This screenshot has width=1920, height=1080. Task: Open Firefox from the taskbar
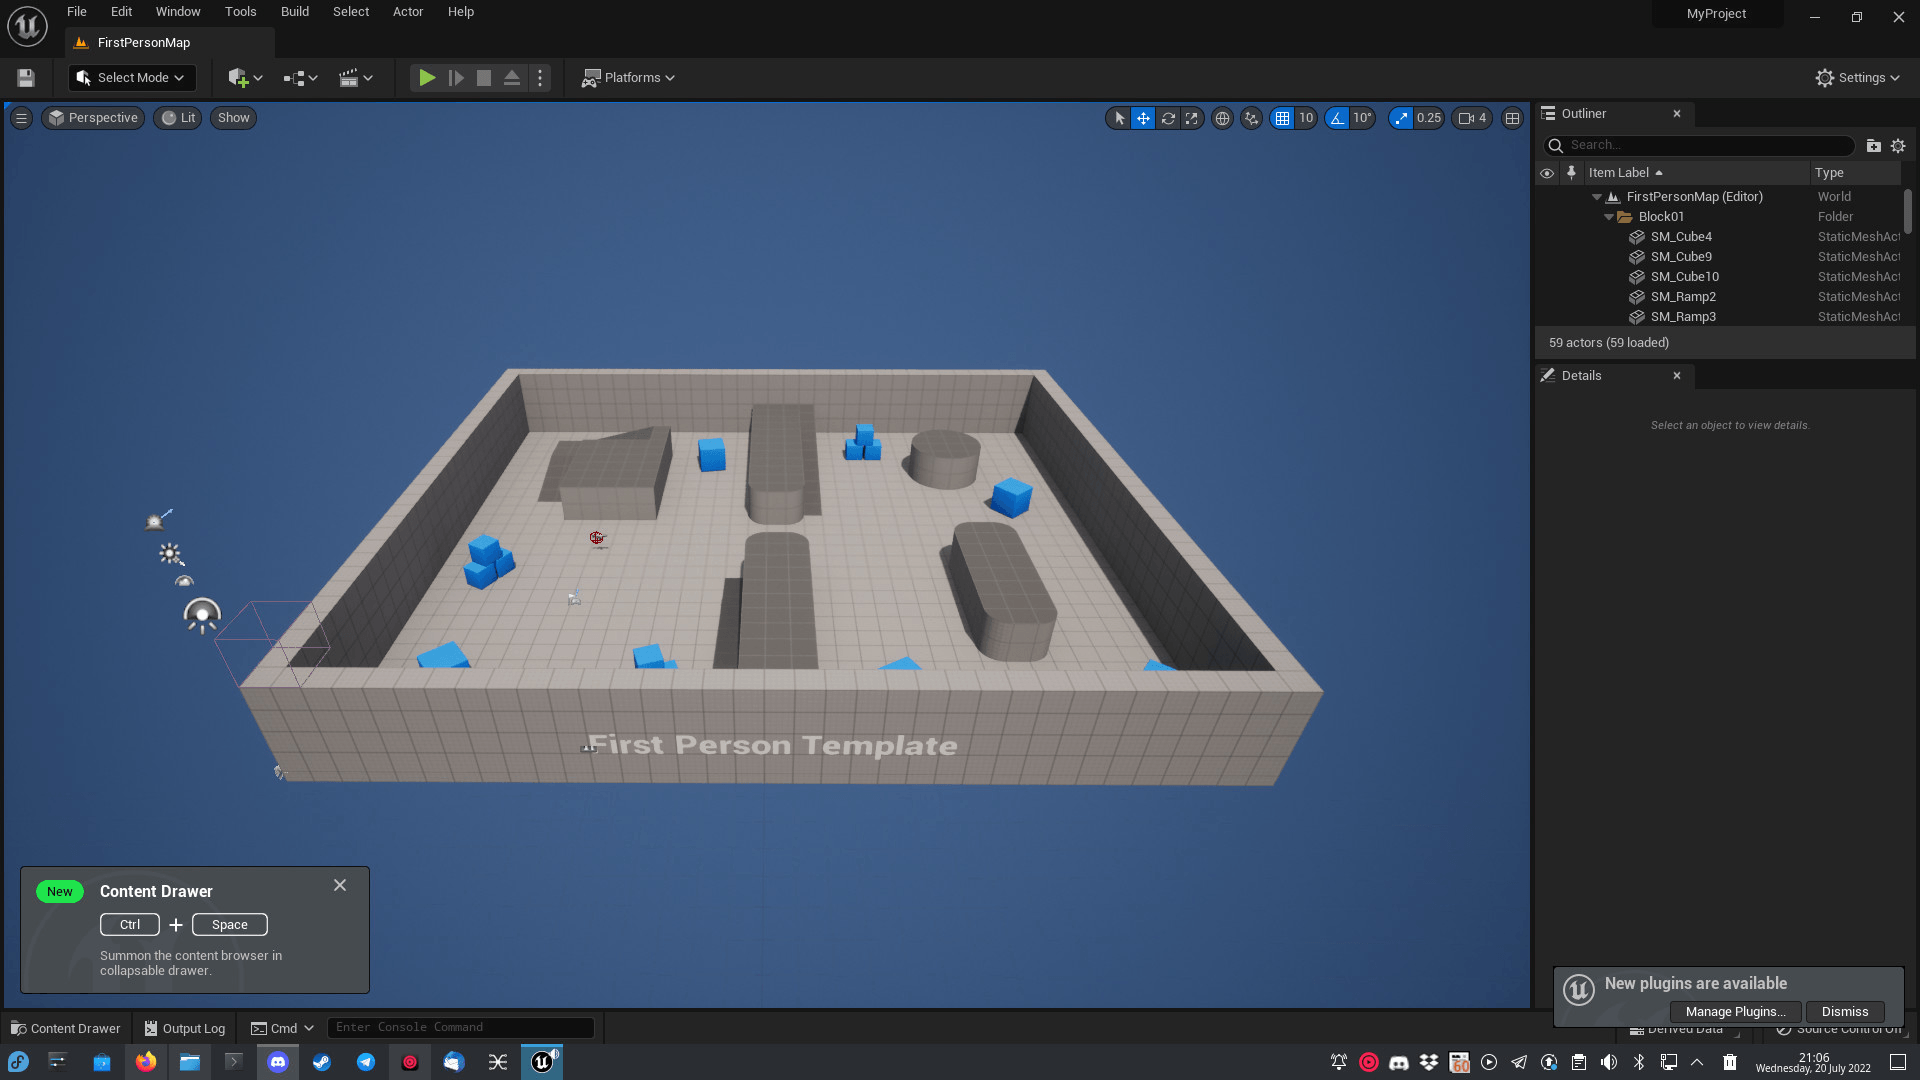pos(146,1062)
